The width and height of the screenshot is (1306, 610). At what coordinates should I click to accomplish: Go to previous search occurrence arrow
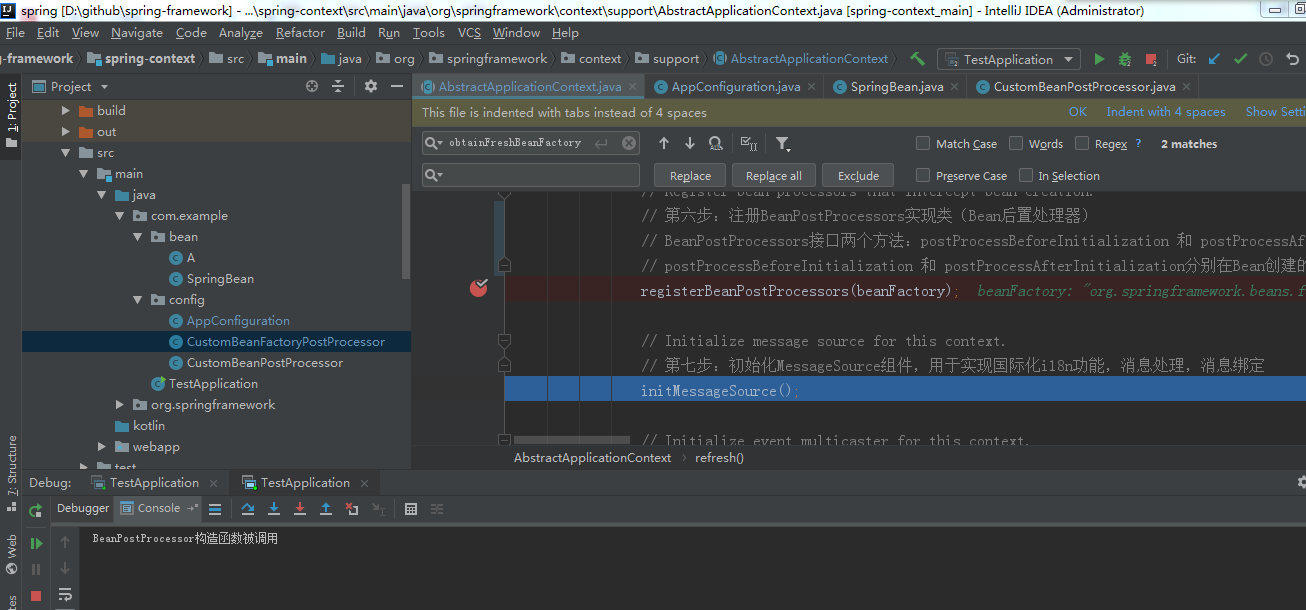(663, 144)
